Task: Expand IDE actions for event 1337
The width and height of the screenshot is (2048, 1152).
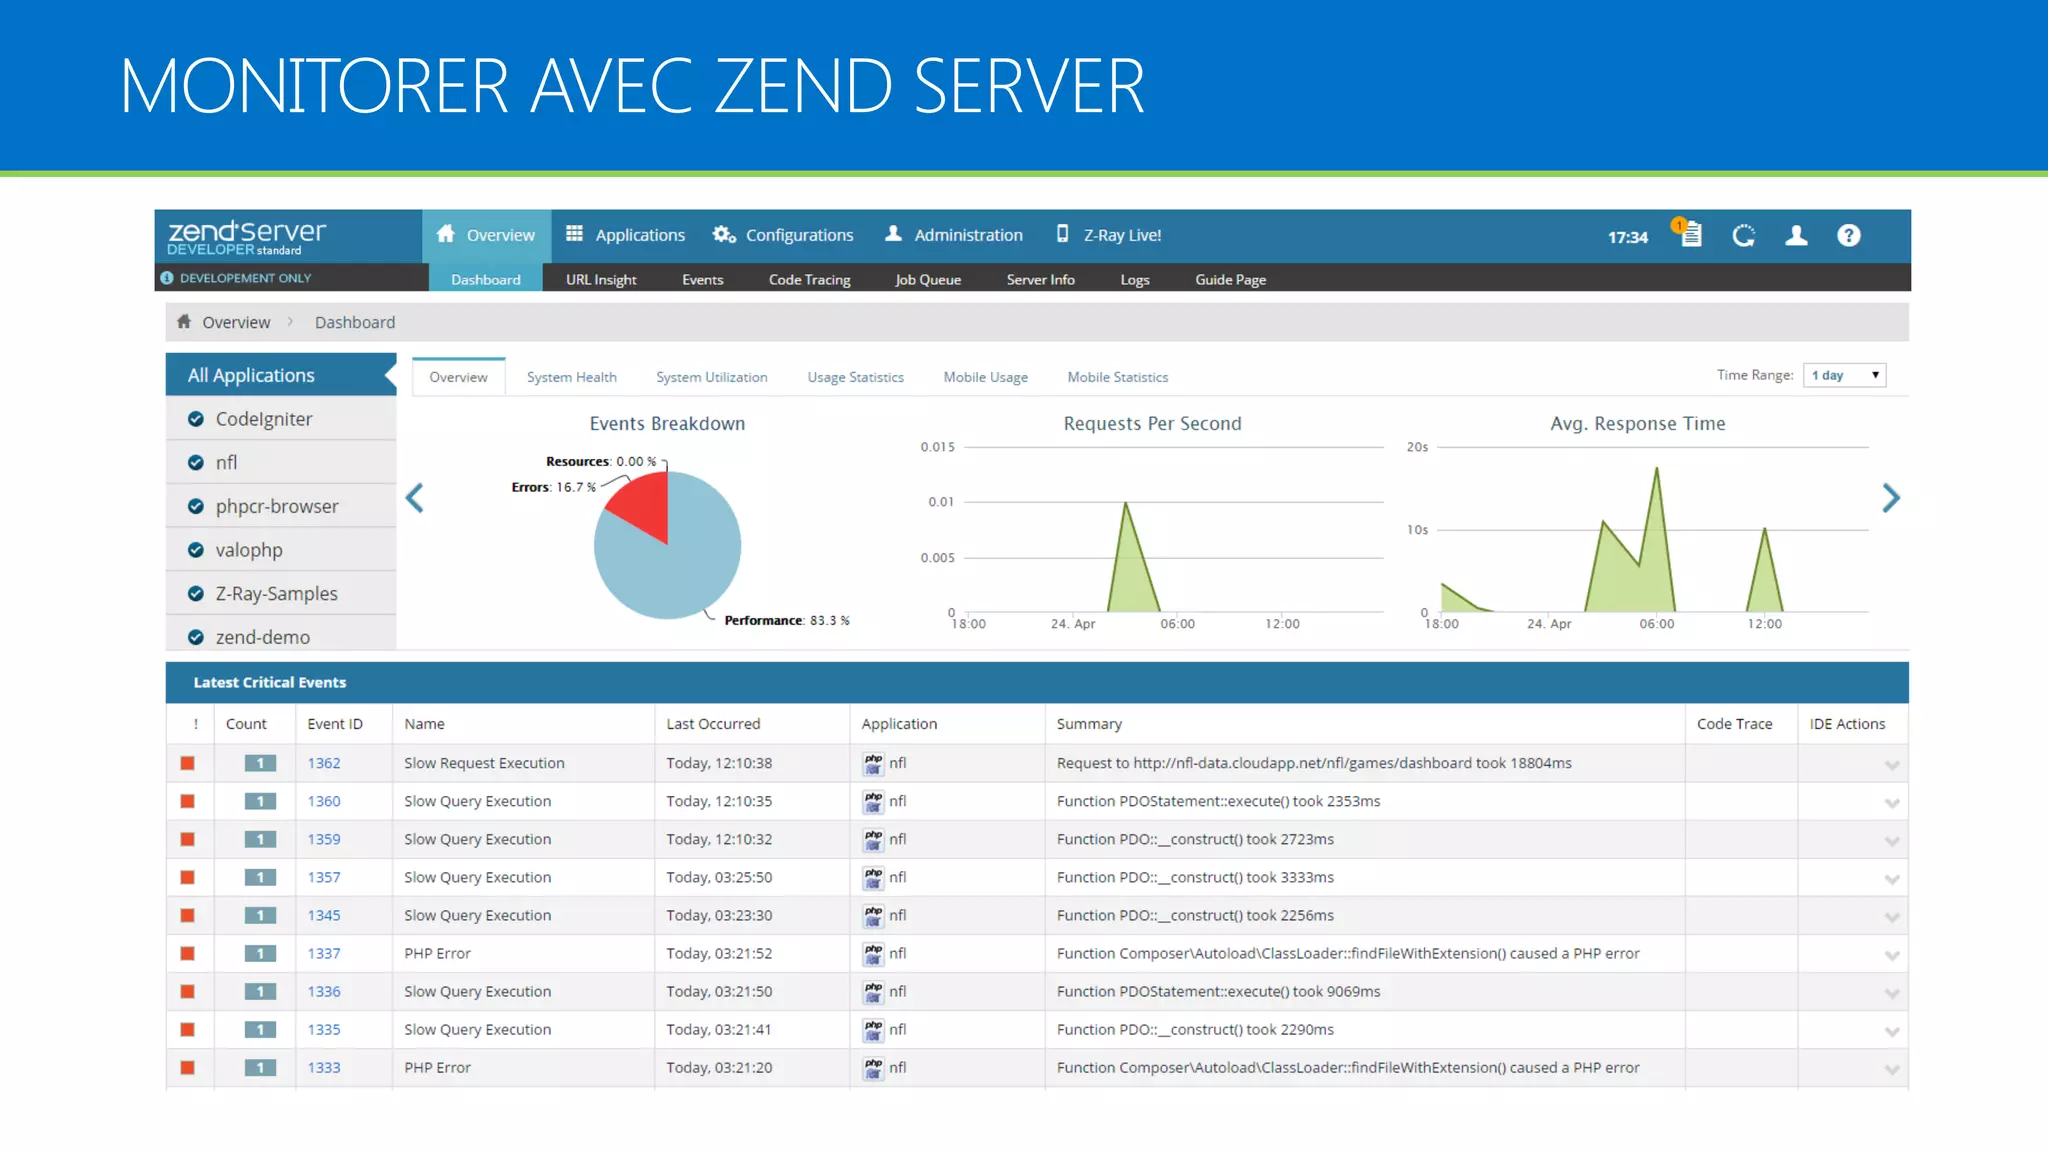Action: (1892, 956)
